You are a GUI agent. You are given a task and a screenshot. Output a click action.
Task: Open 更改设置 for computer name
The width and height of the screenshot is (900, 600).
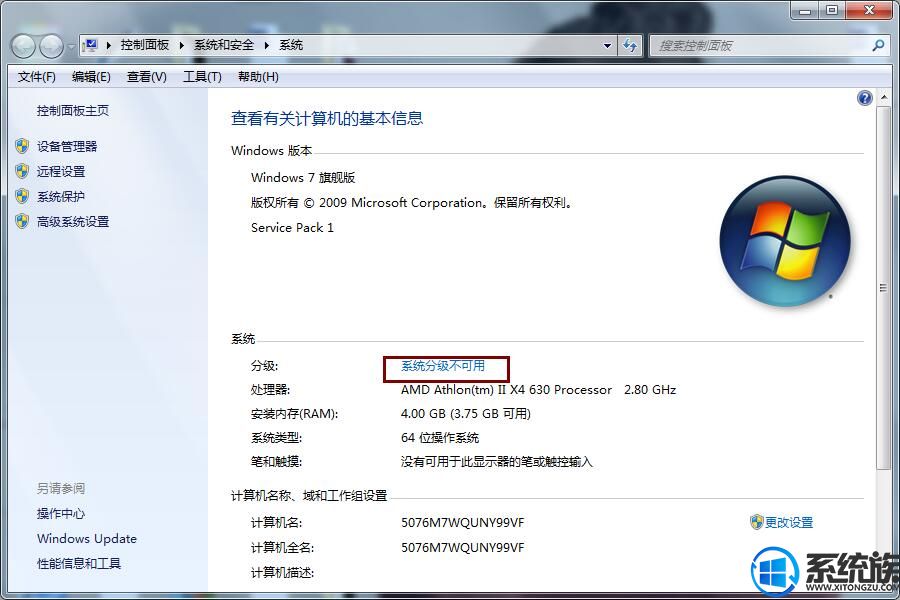[789, 522]
